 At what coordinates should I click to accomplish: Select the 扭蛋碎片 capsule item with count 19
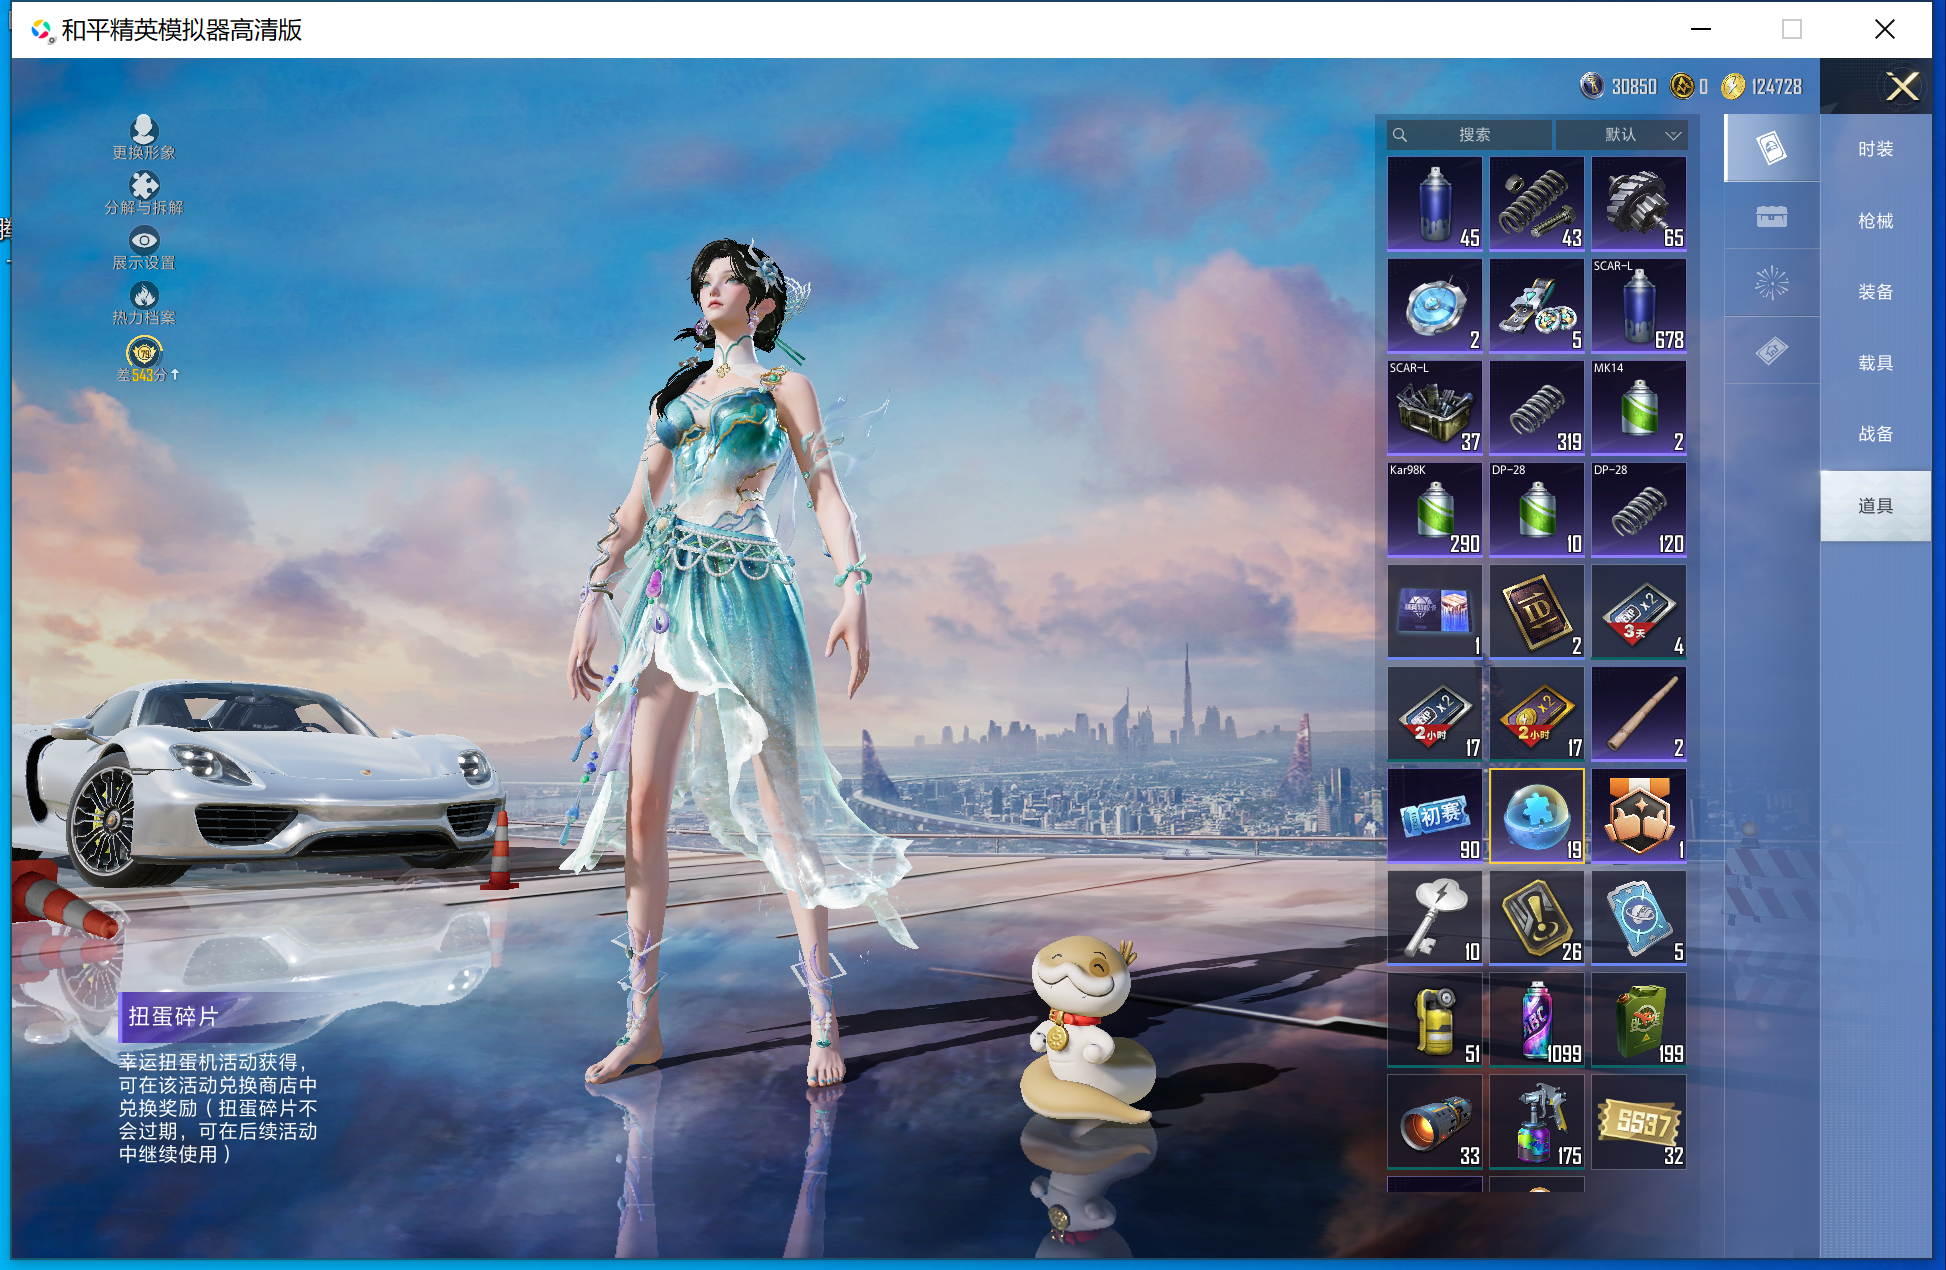click(1536, 815)
